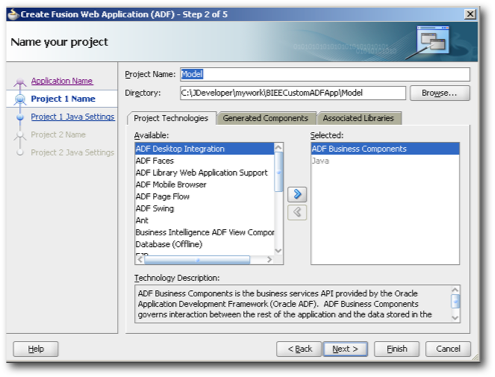
Task: Select ADF Page Flow item
Action: (204, 197)
